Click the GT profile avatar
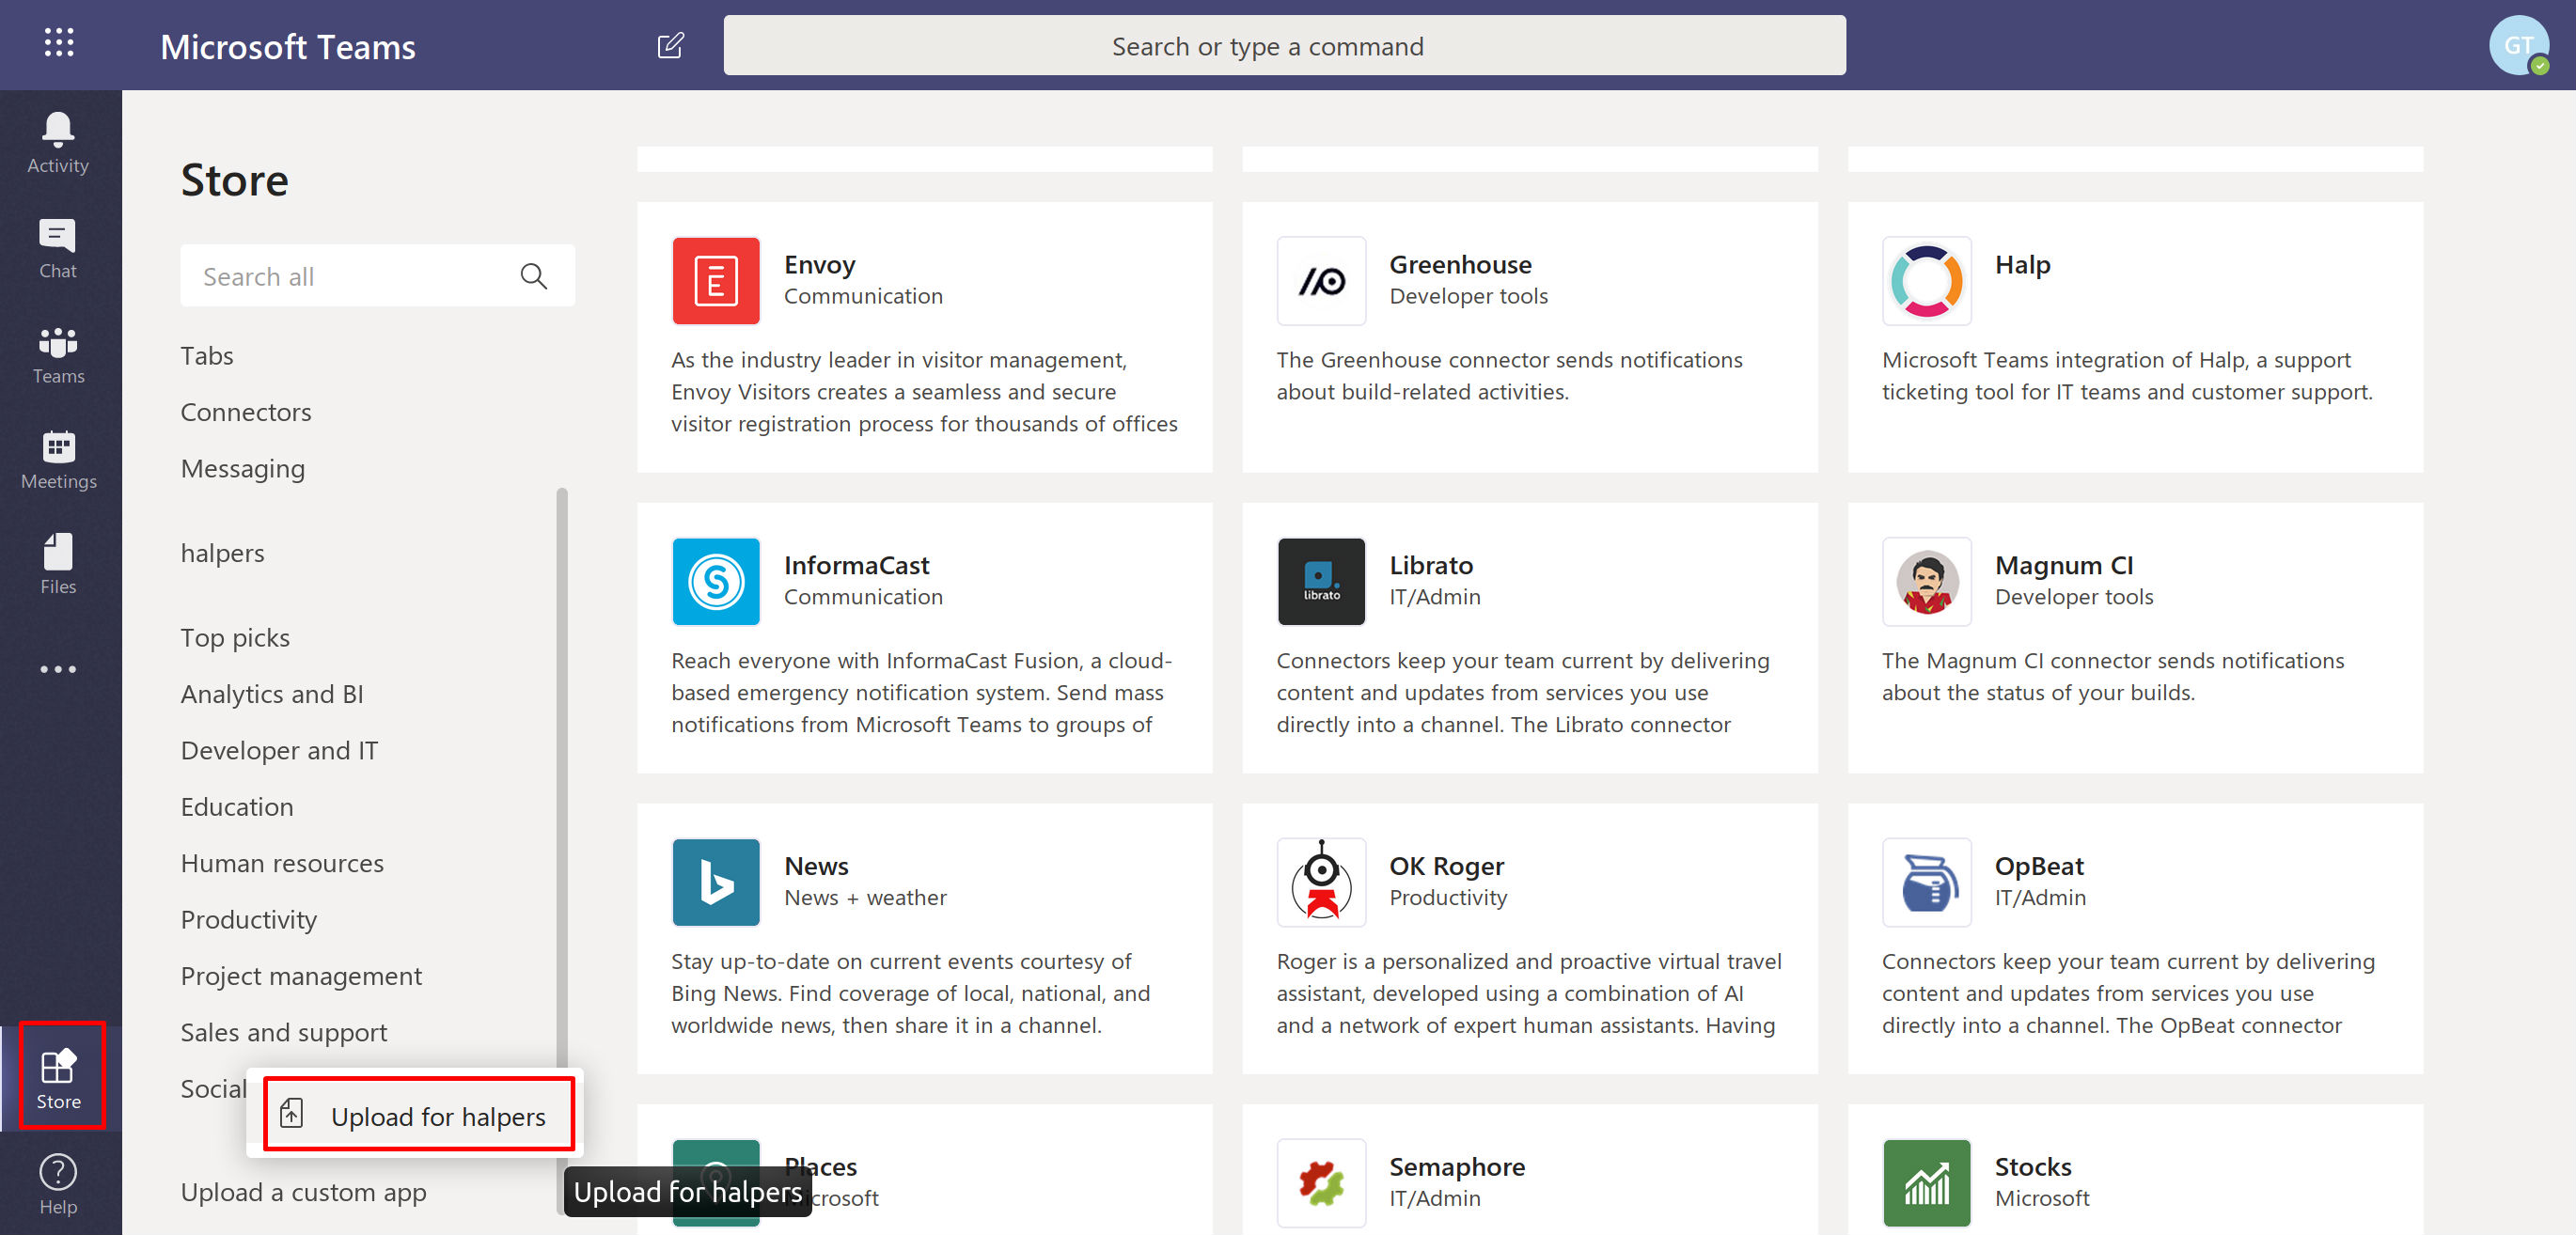 (x=2517, y=45)
